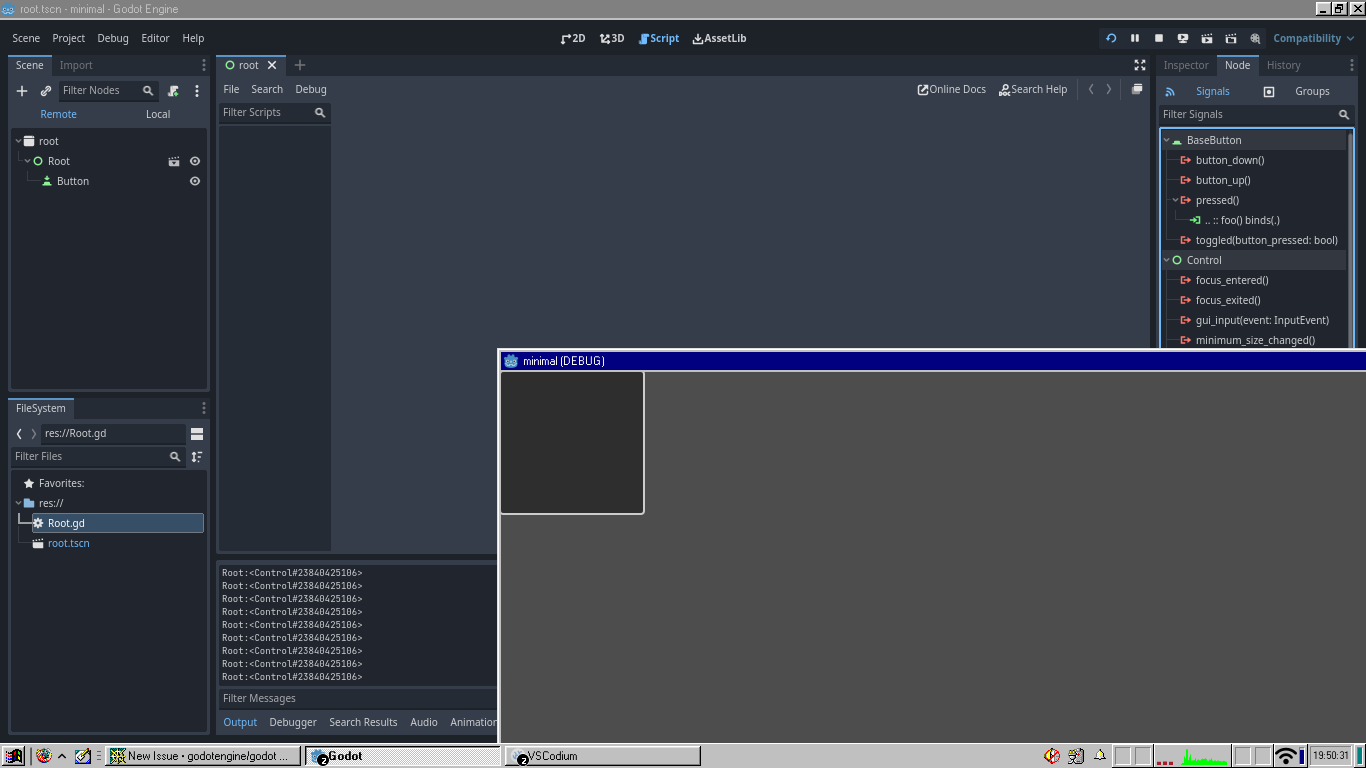
Task: Pause the running scene
Action: [x=1135, y=38]
